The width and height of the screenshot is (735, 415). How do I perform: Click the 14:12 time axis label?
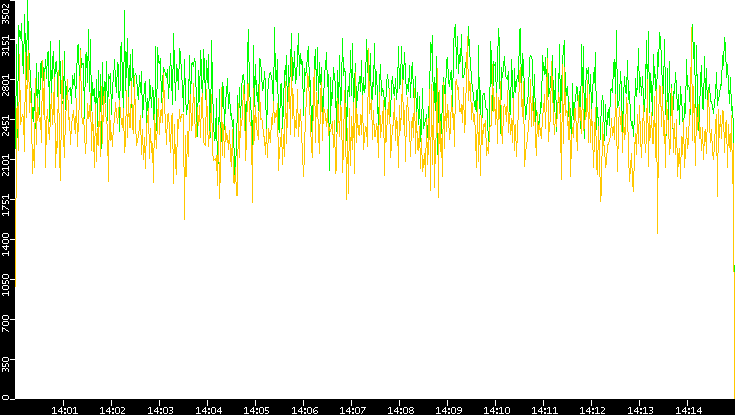[592, 410]
